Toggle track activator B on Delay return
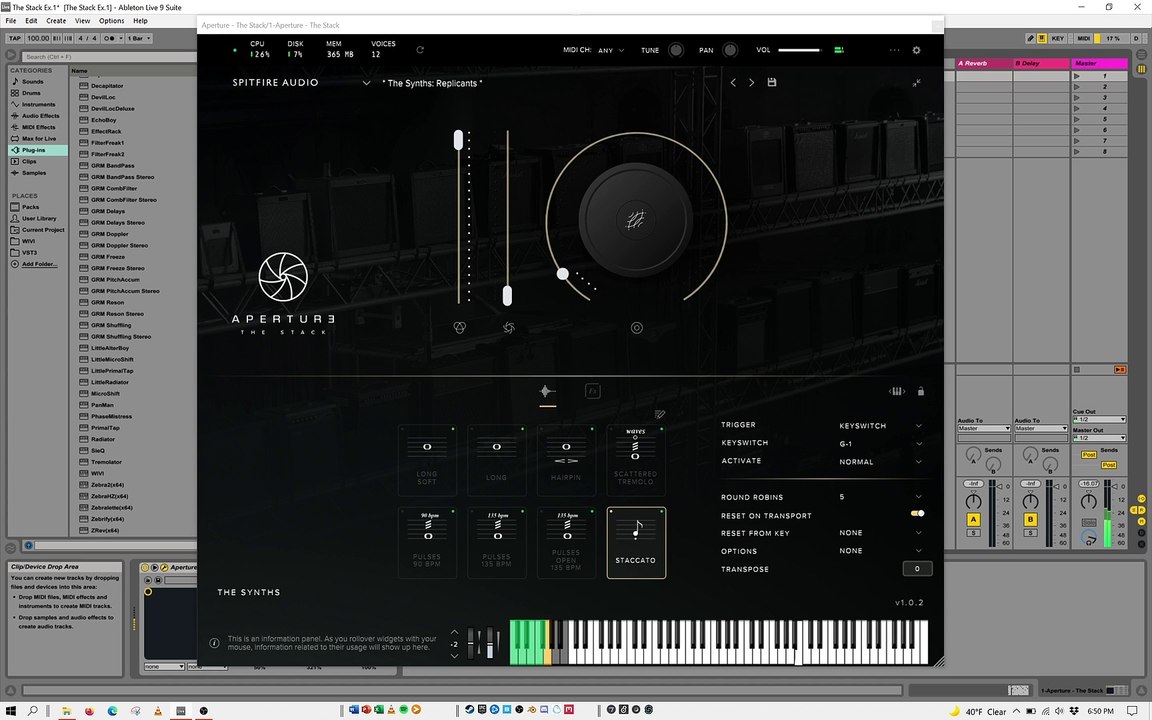Screen dimensions: 1152x720 pyautogui.click(x=1030, y=519)
